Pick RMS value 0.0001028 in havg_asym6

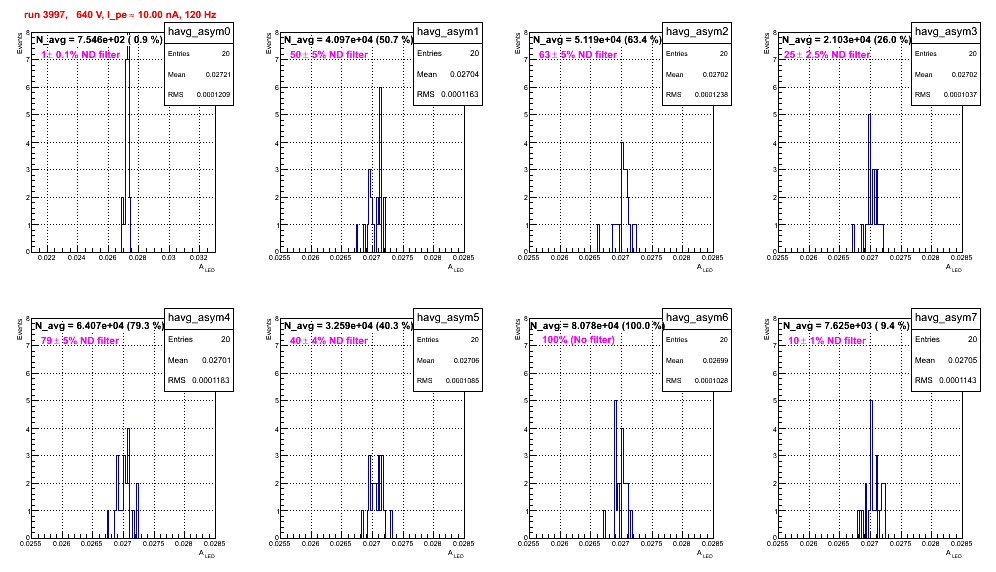point(711,381)
